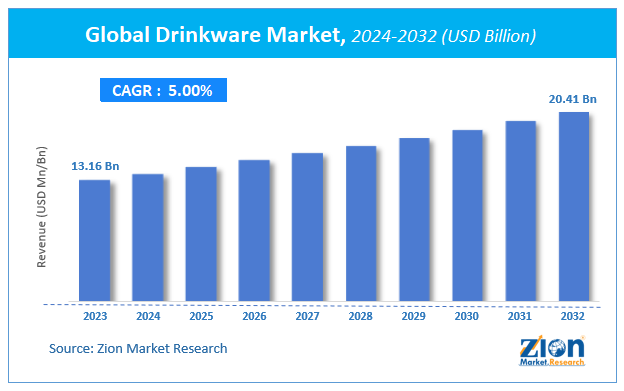The height and width of the screenshot is (391, 624).
Task: Select the 2024 bar in the chart
Action: [x=148, y=237]
